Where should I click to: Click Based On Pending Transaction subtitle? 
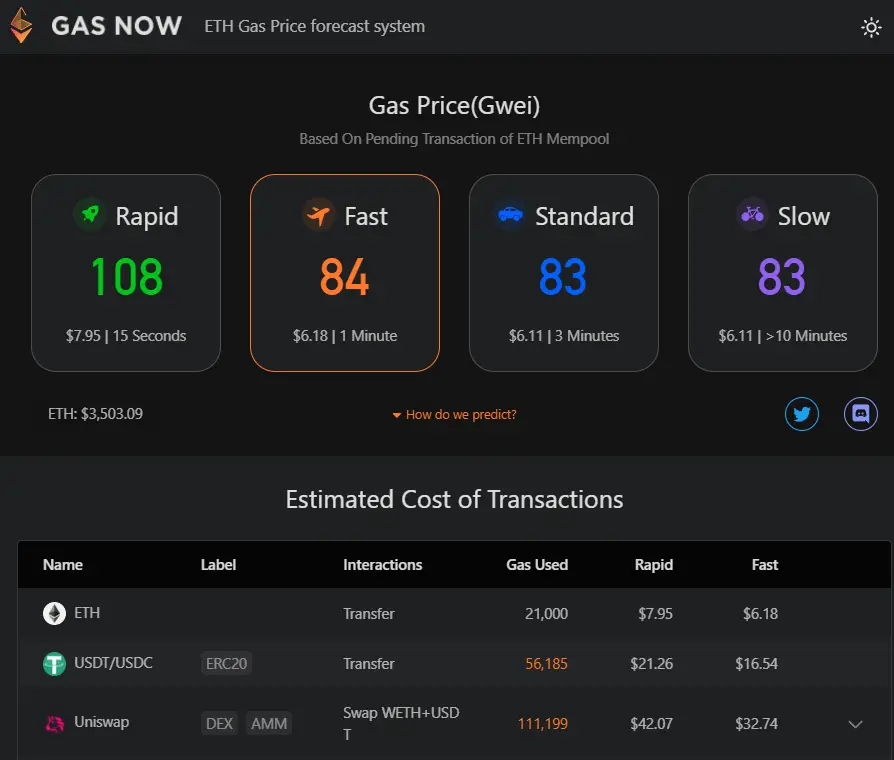(x=454, y=139)
